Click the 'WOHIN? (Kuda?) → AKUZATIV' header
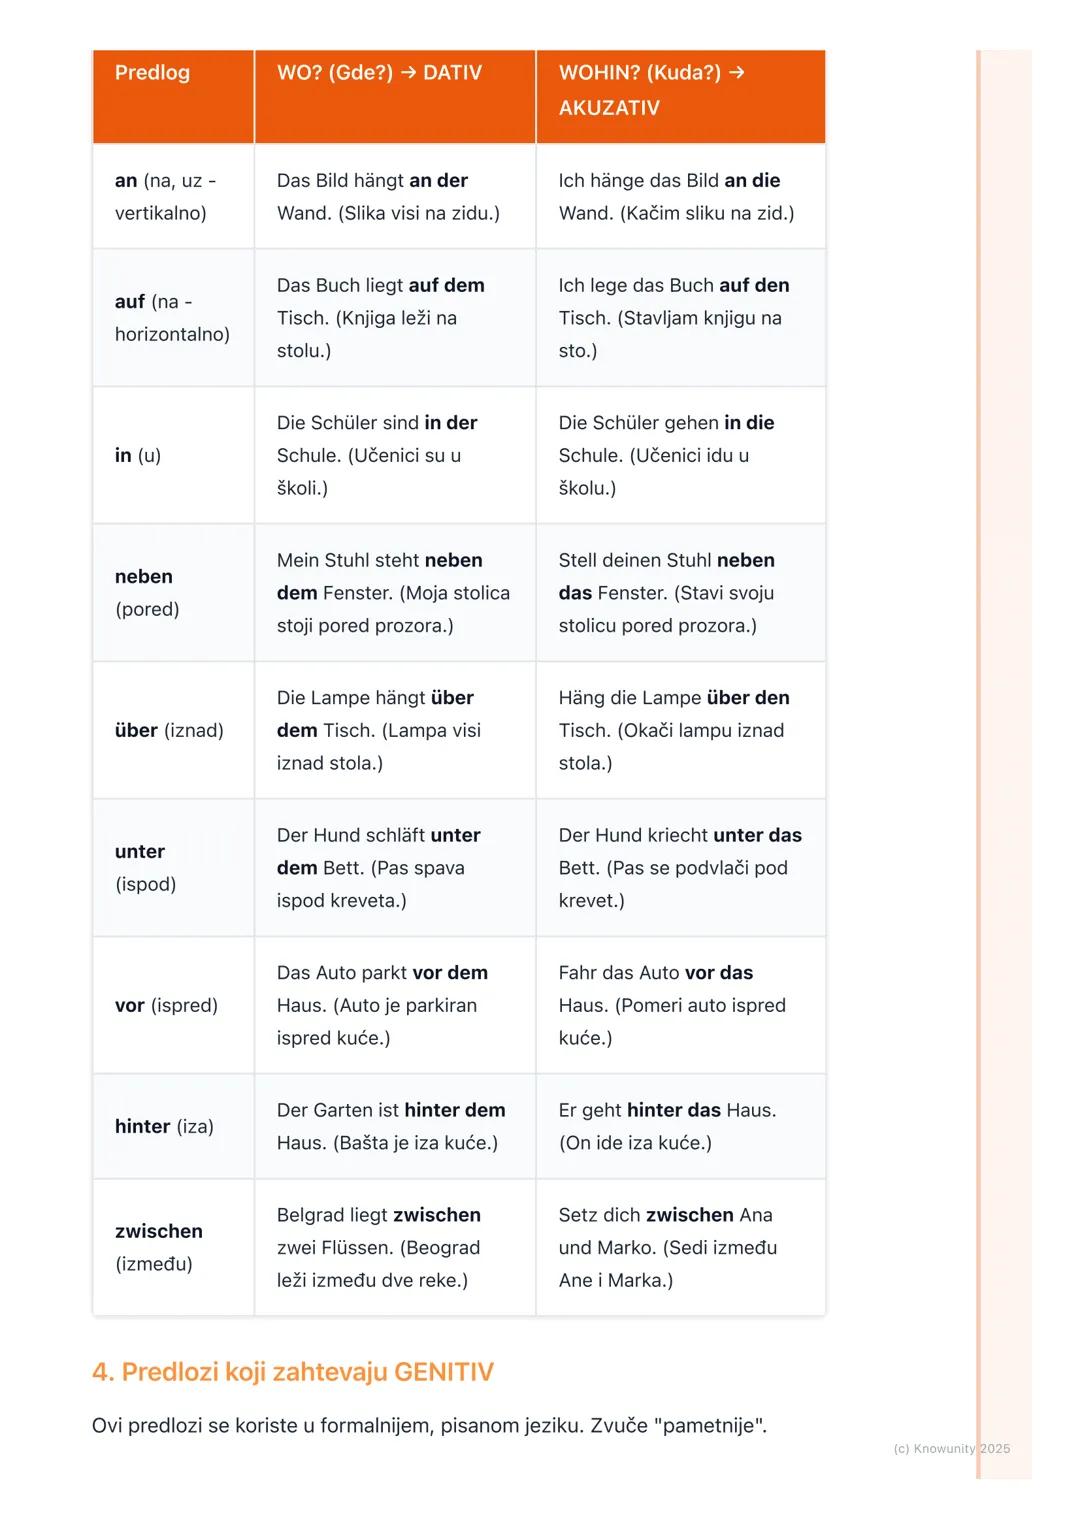This screenshot has width=1080, height=1528. pyautogui.click(x=651, y=90)
